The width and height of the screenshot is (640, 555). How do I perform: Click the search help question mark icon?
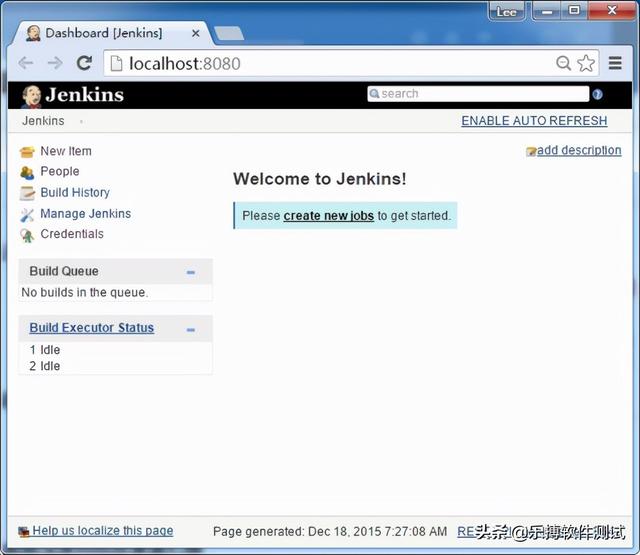598,95
